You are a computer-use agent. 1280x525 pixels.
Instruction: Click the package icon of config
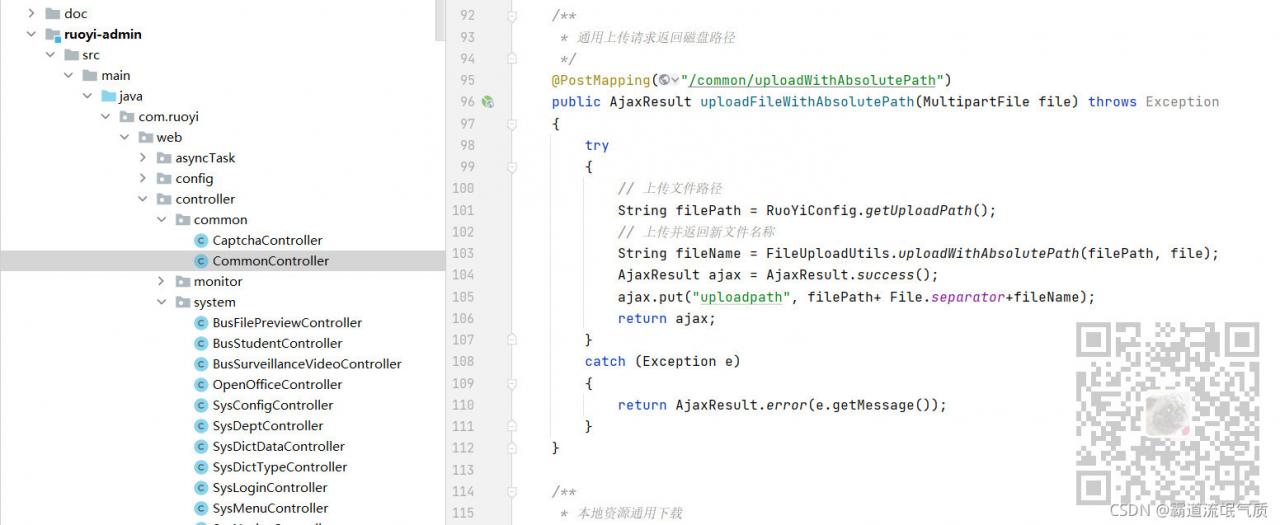pos(164,179)
